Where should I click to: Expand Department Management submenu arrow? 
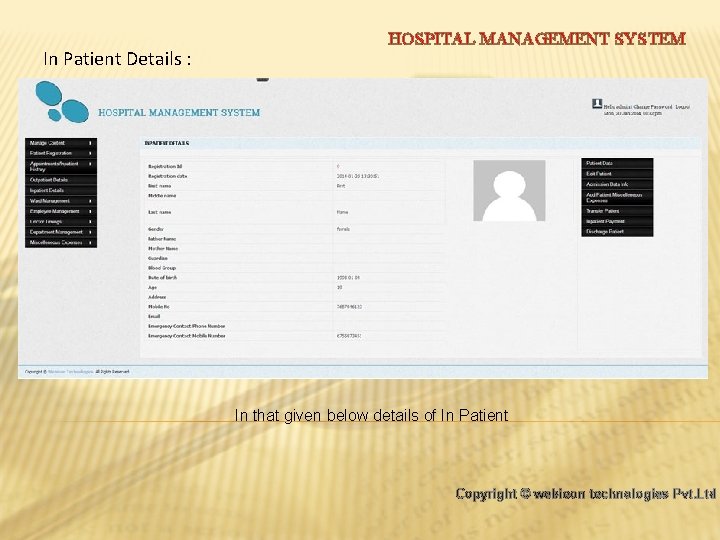(x=90, y=232)
